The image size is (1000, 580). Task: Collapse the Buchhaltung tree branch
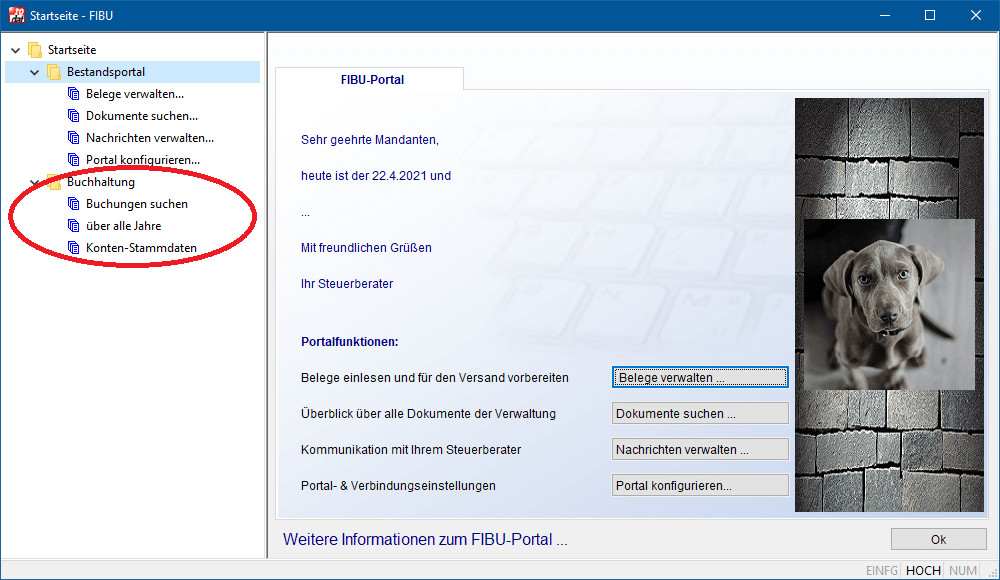point(34,182)
